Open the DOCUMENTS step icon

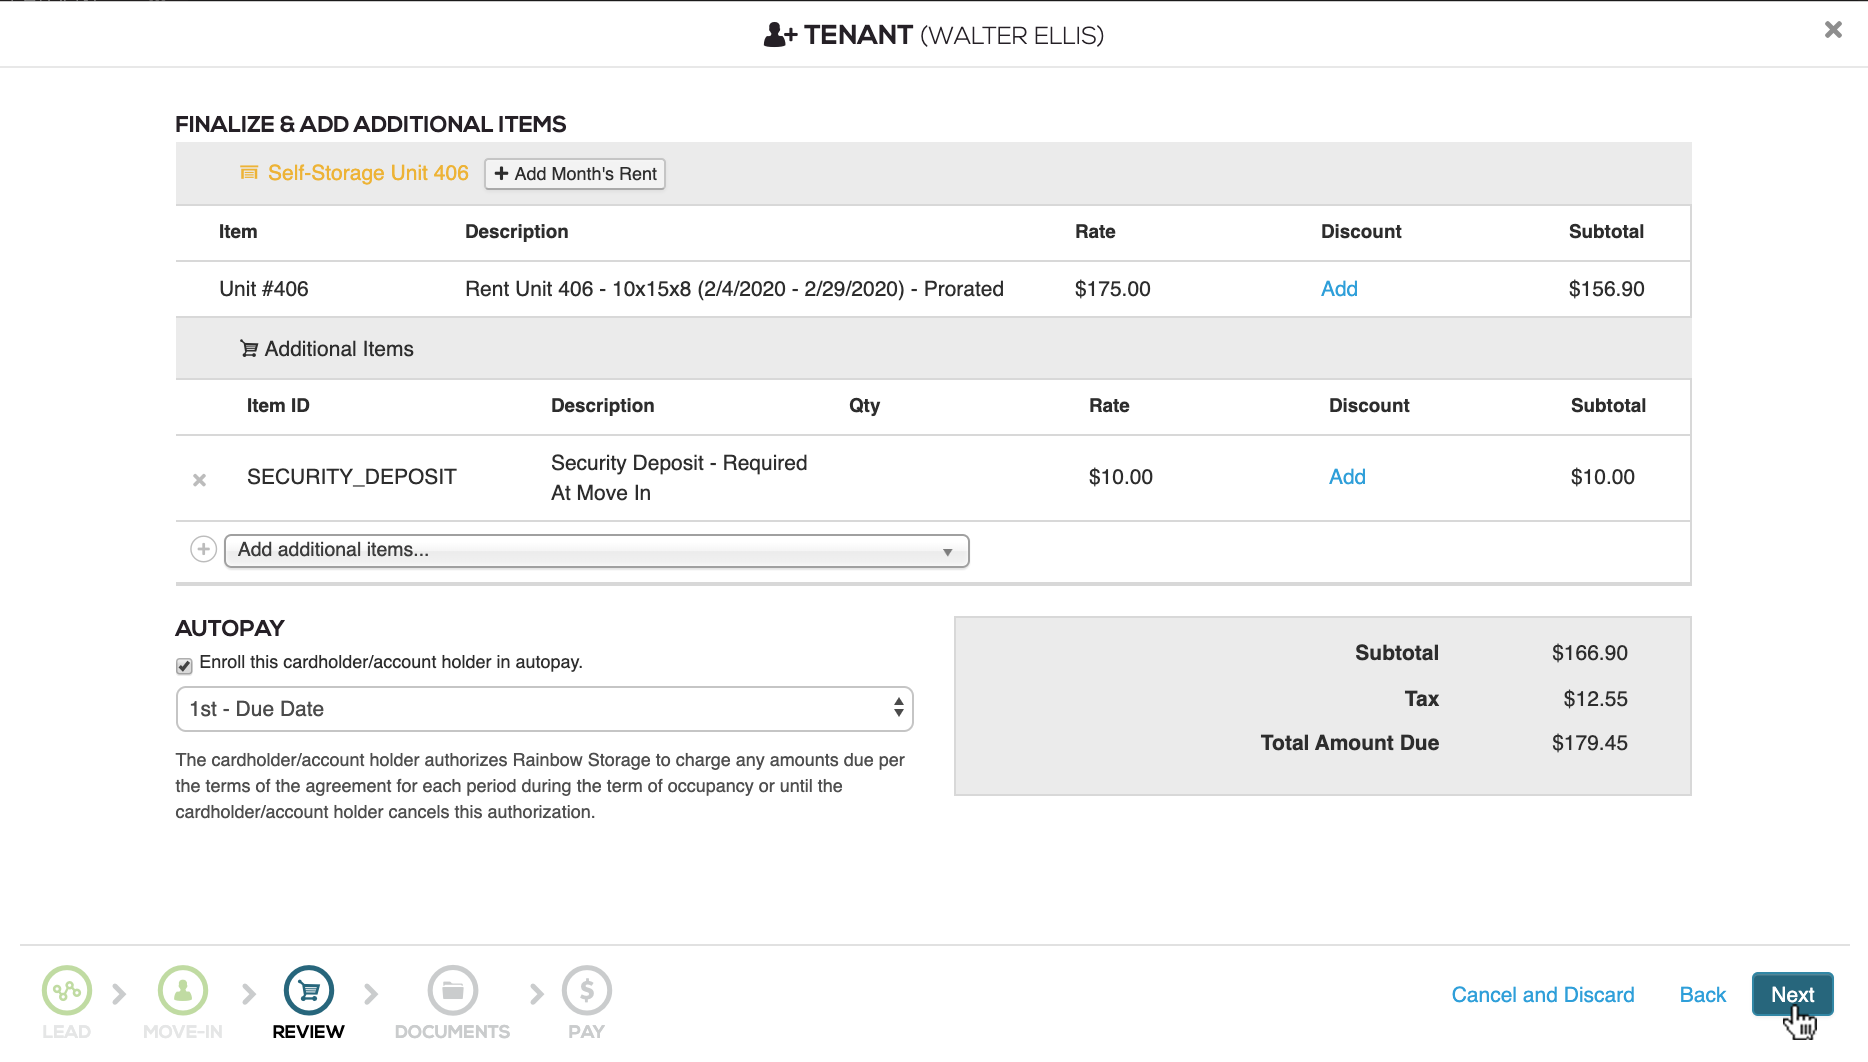coord(452,990)
